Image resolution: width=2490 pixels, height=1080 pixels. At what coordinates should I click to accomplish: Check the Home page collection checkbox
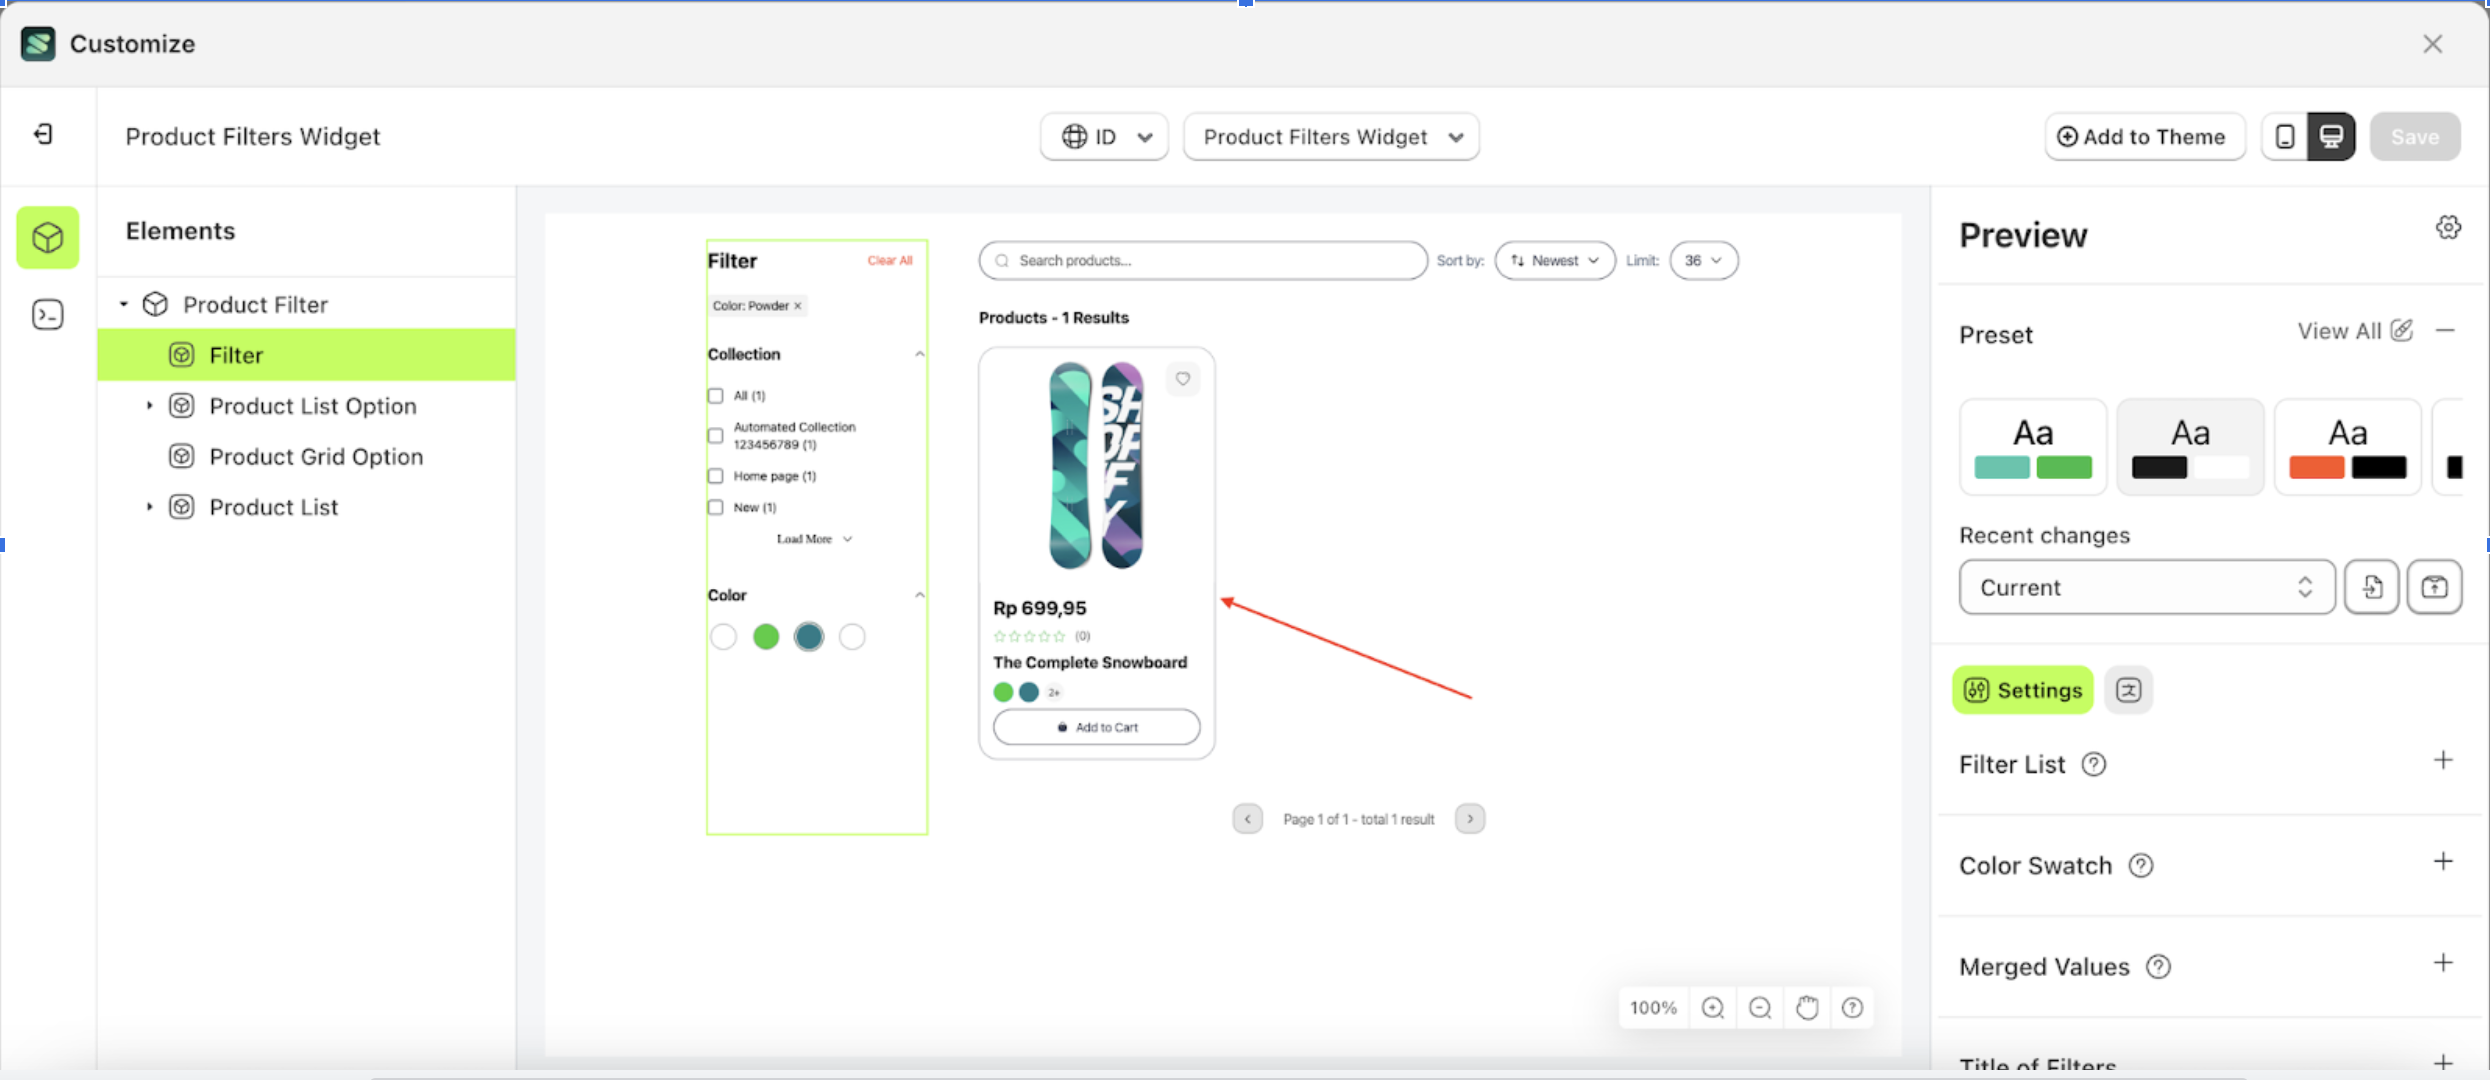point(716,476)
